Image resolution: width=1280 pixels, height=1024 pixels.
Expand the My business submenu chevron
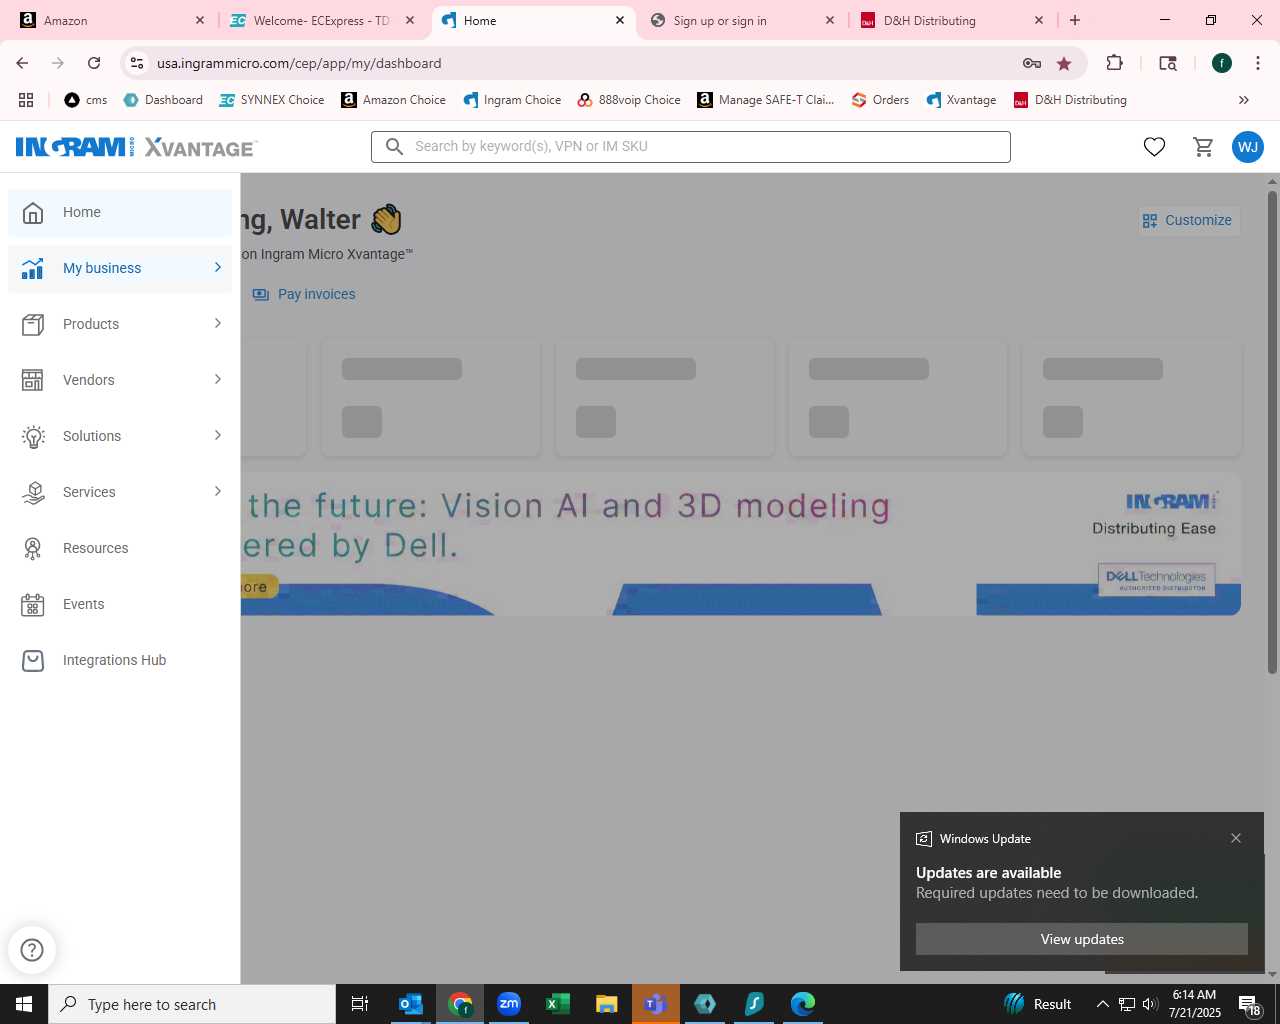pos(218,267)
